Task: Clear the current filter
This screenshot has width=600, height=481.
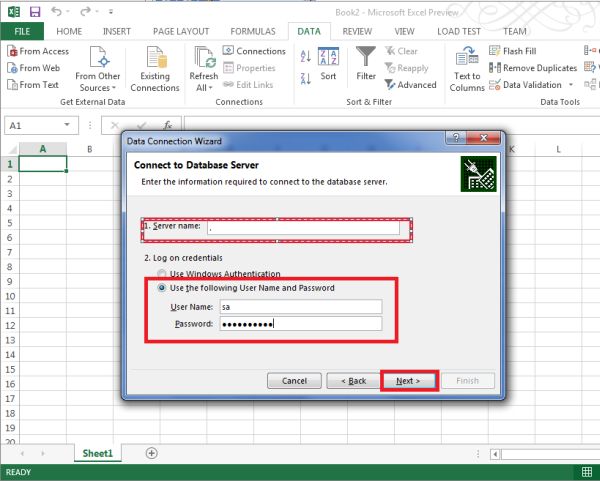Action: (x=401, y=51)
